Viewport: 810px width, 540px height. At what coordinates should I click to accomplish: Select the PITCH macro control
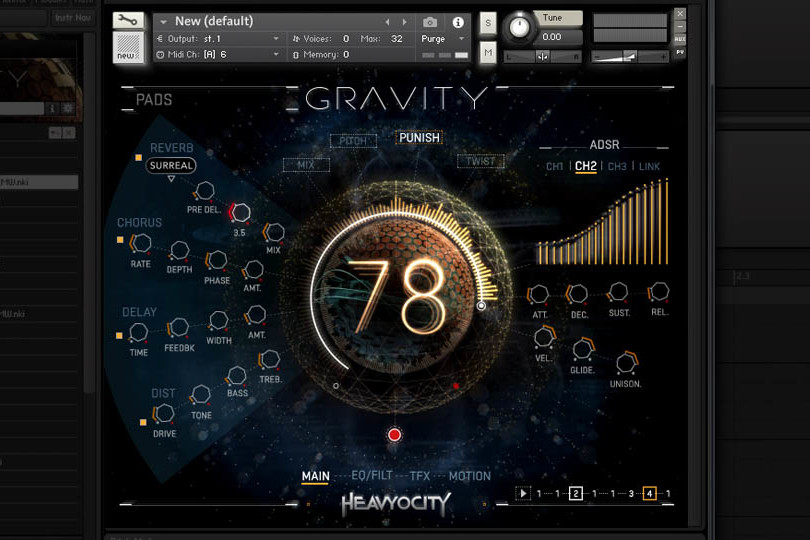click(353, 141)
